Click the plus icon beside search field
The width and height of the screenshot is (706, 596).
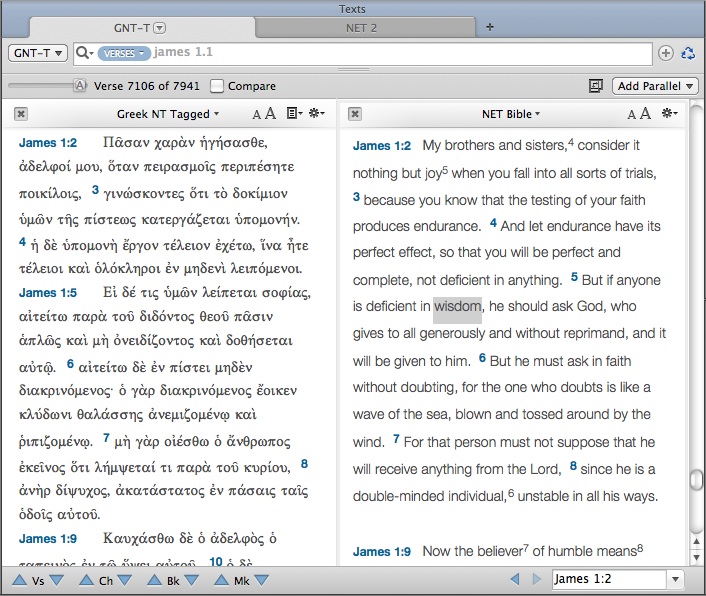[667, 53]
